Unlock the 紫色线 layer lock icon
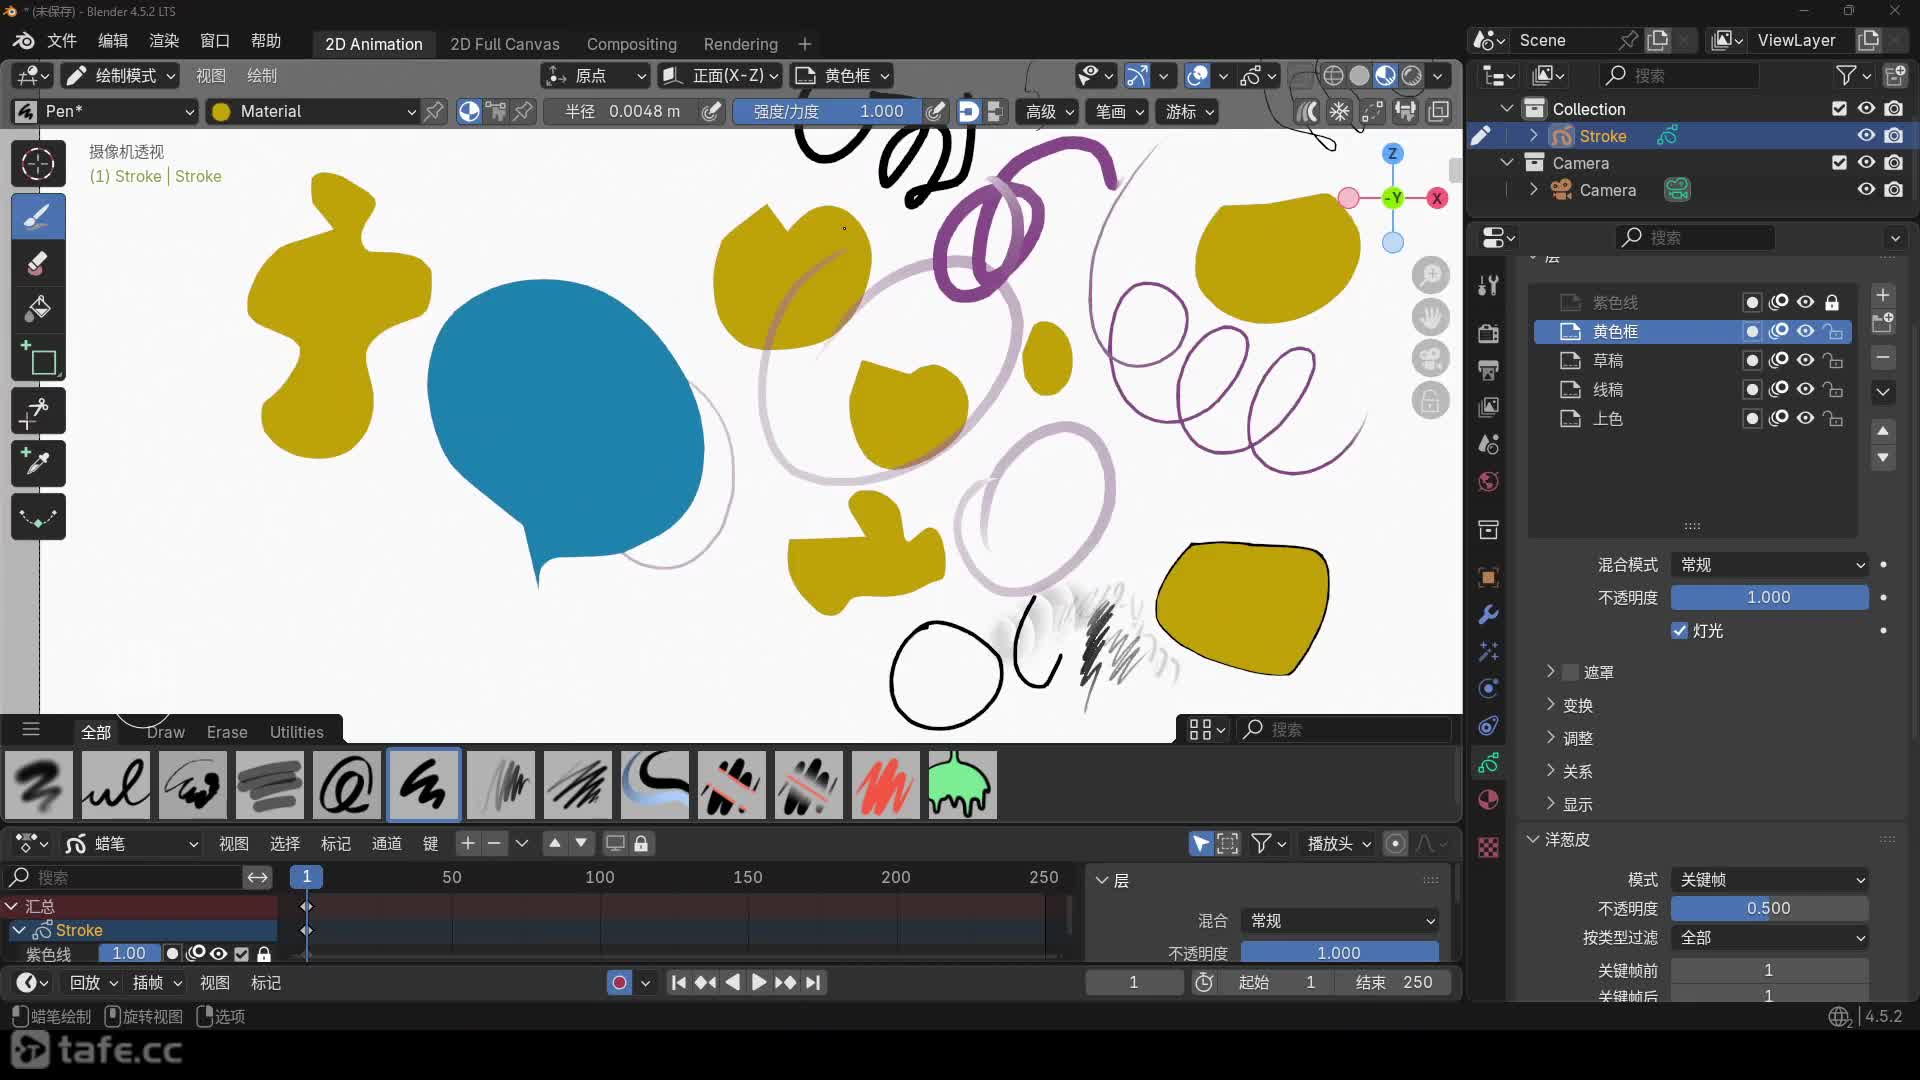 coord(1832,302)
